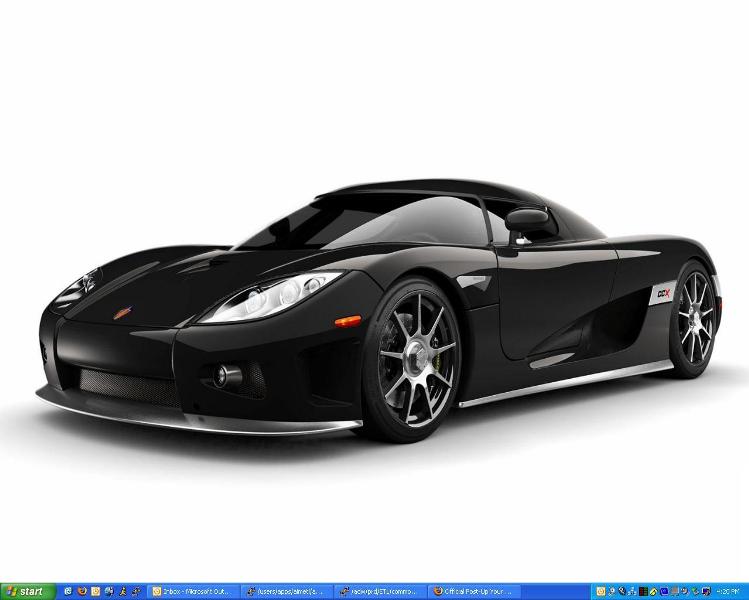Click the second system tray icon after Outlook

pyautogui.click(x=622, y=591)
